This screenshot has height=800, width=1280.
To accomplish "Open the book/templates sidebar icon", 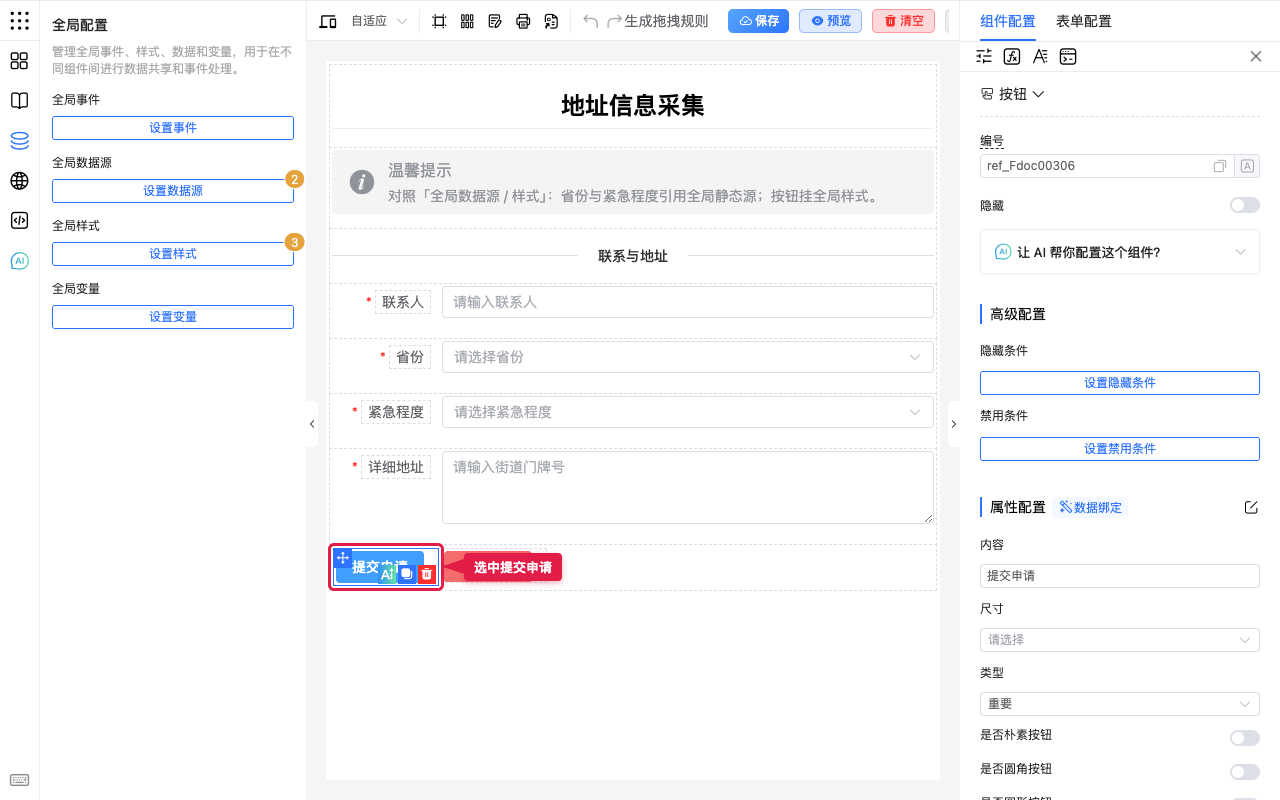I will point(19,101).
